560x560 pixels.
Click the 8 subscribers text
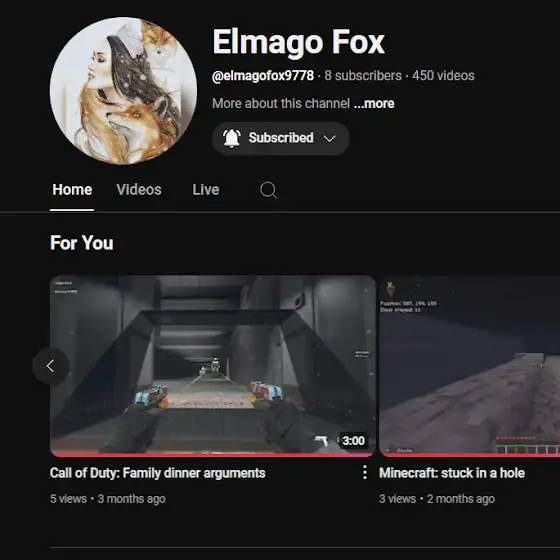click(x=363, y=76)
